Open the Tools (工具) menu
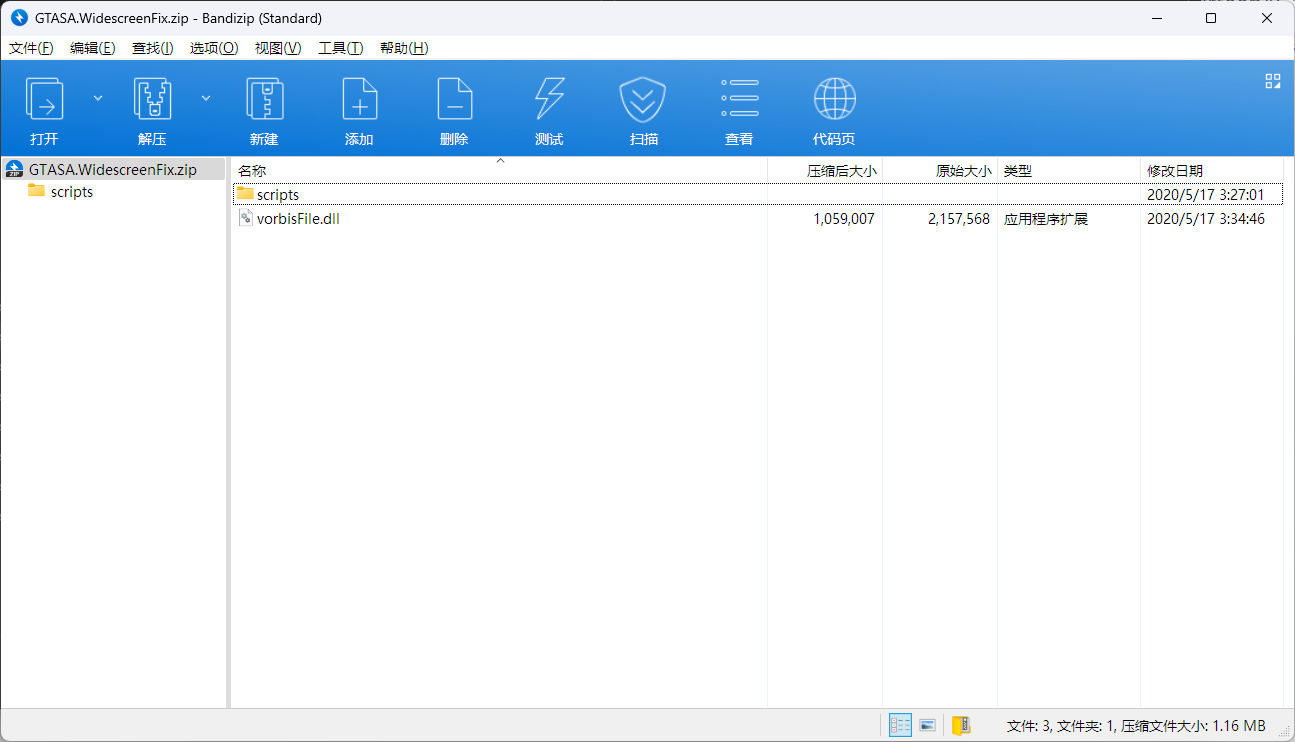 coord(340,48)
